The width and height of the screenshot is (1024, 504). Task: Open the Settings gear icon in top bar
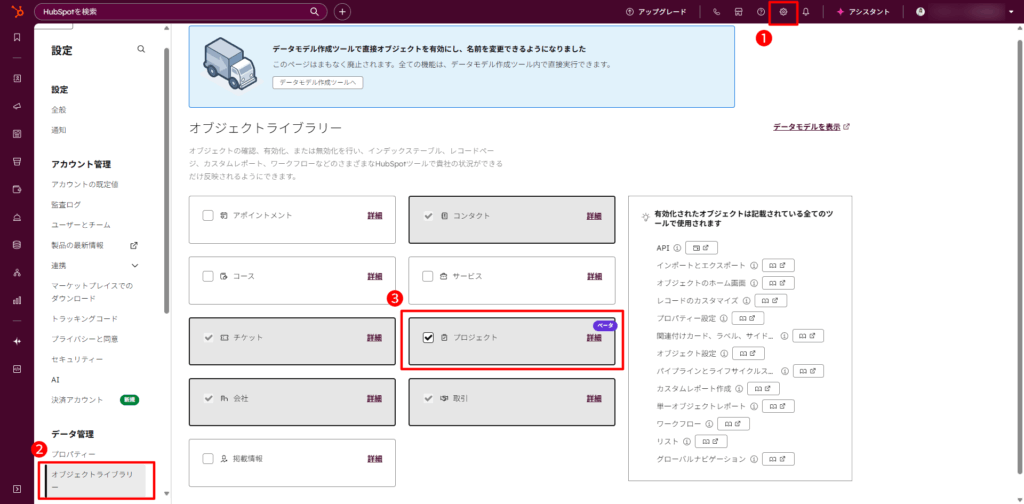(784, 12)
